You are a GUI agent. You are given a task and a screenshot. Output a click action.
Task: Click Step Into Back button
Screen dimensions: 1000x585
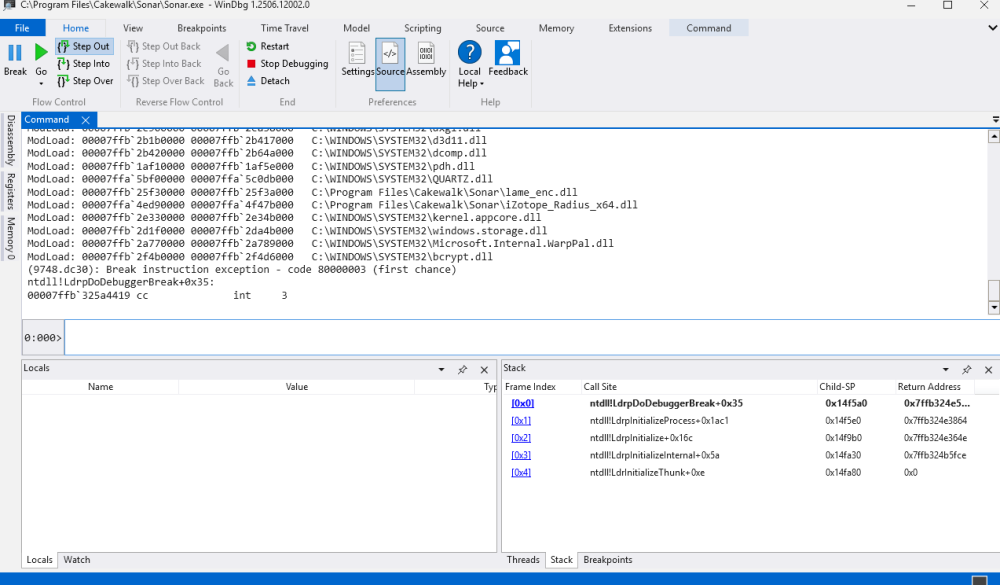pos(165,63)
